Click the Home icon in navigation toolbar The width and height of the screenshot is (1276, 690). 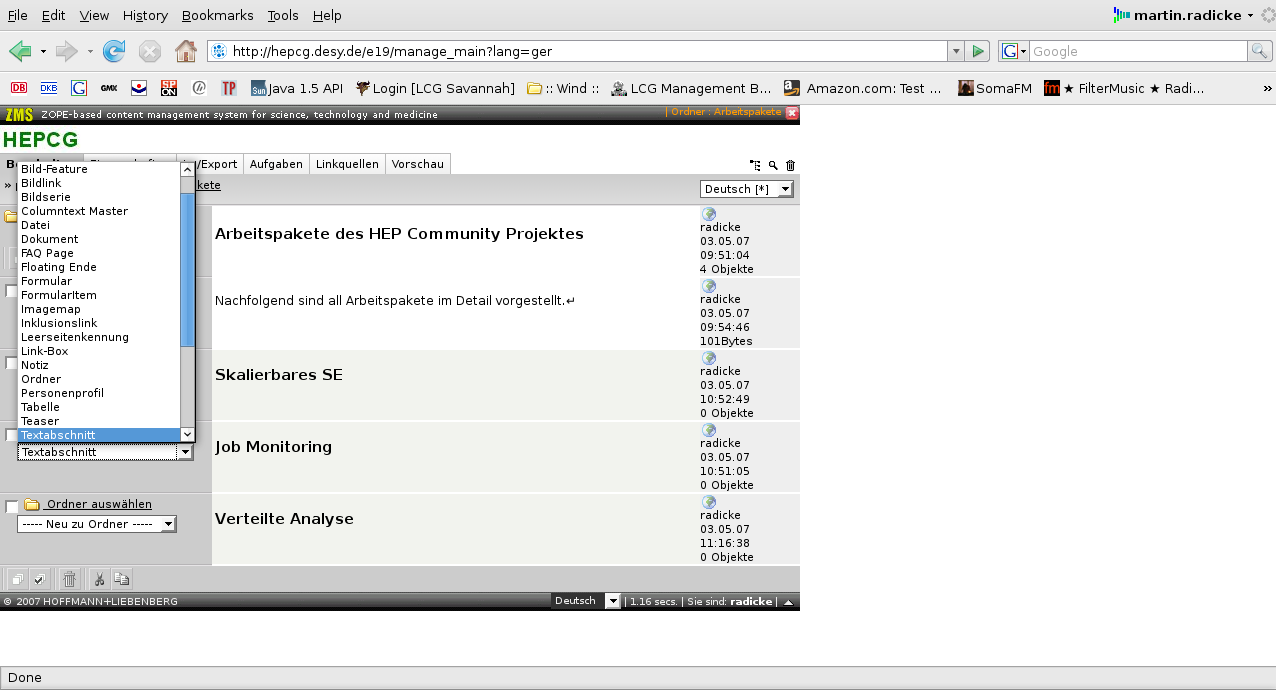pos(185,51)
